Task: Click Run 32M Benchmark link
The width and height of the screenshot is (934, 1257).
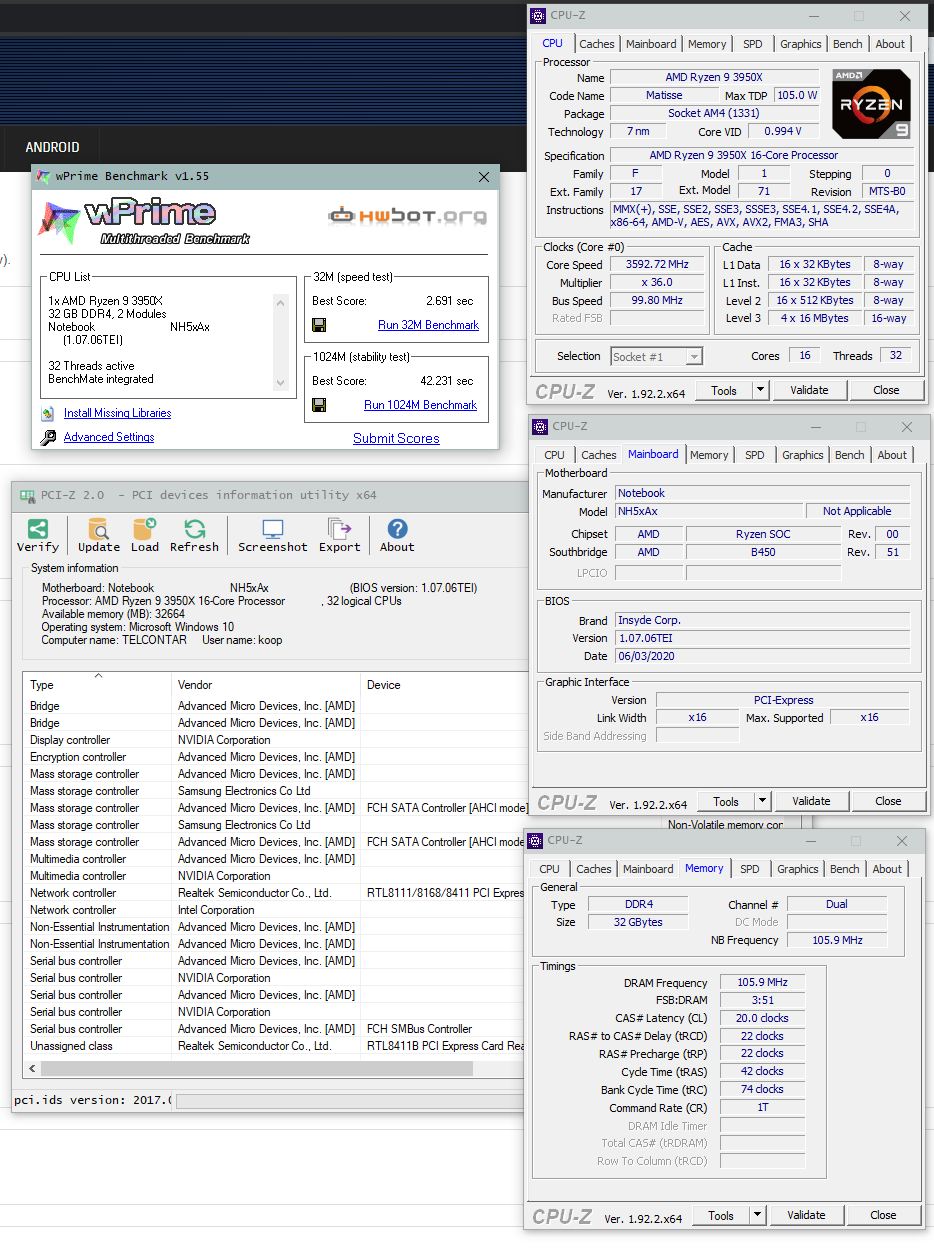Action: click(x=428, y=325)
